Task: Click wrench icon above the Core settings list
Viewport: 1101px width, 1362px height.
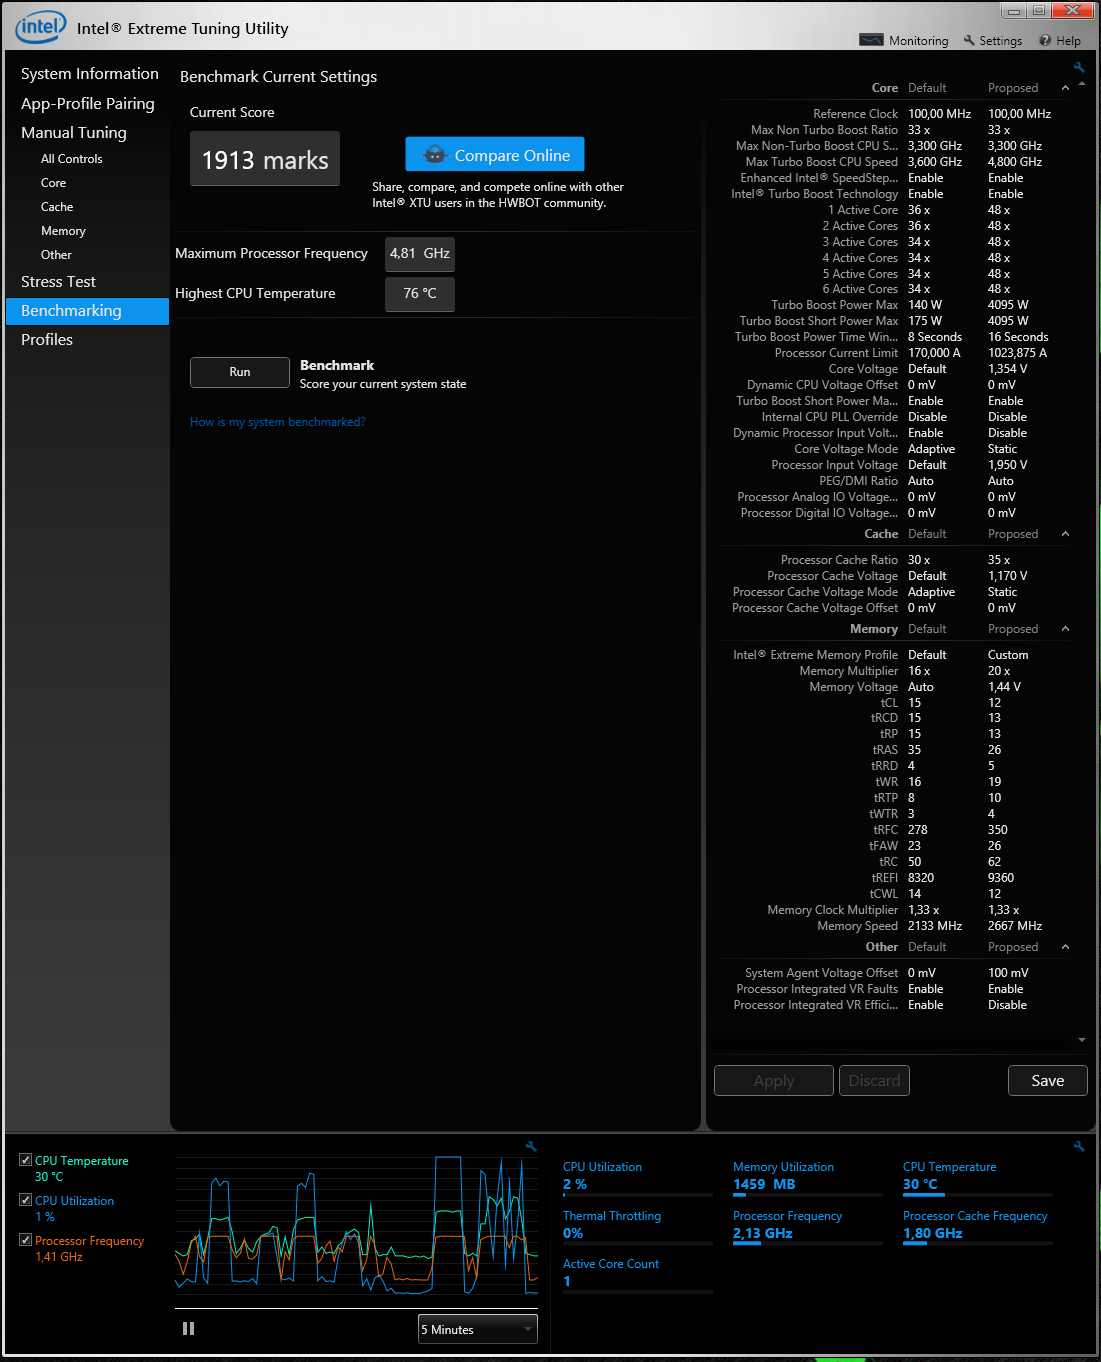Action: click(1079, 67)
